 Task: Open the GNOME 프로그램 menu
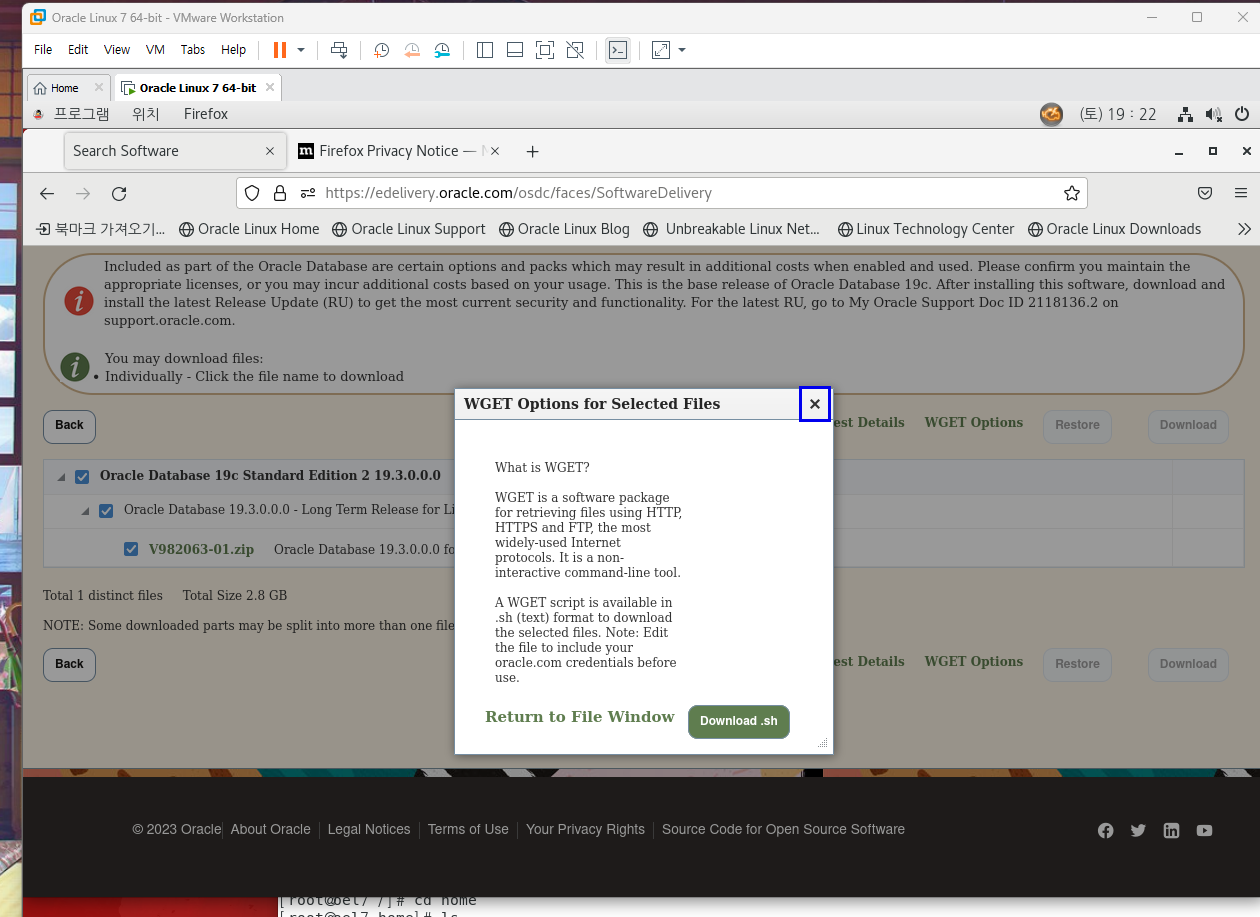pos(81,114)
